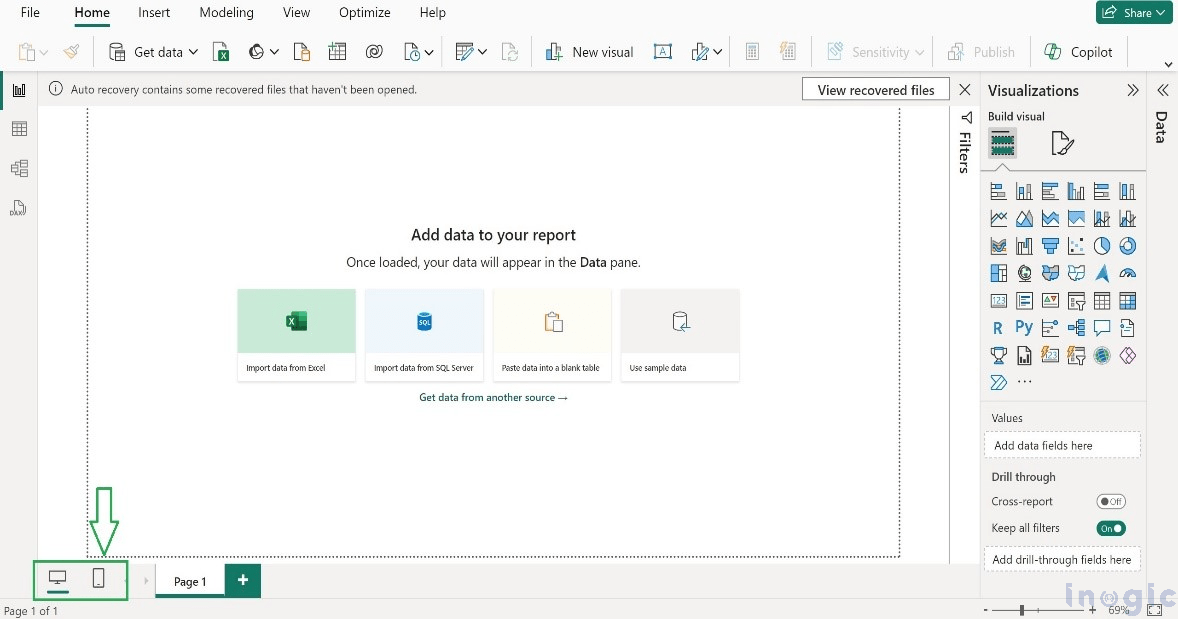Switch to Table view in the left sidebar
The image size is (1178, 619).
point(18,128)
